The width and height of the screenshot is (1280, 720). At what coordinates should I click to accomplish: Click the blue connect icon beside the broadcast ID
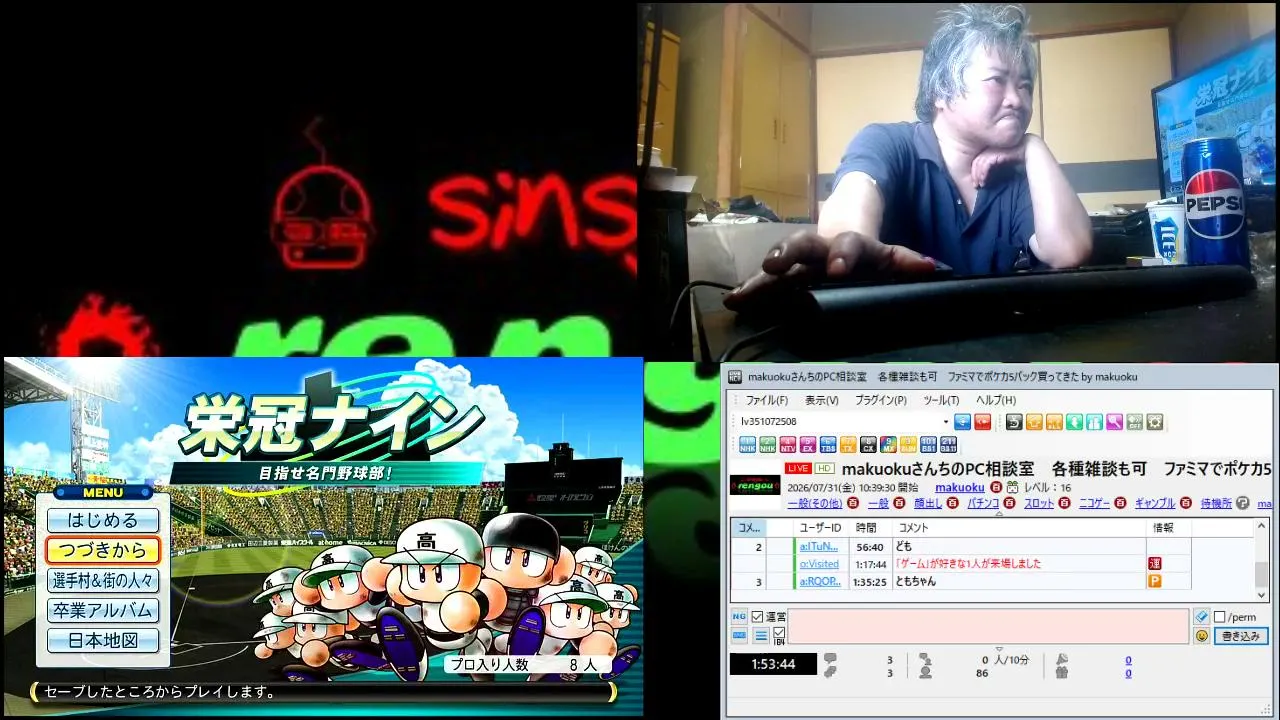pyautogui.click(x=962, y=422)
